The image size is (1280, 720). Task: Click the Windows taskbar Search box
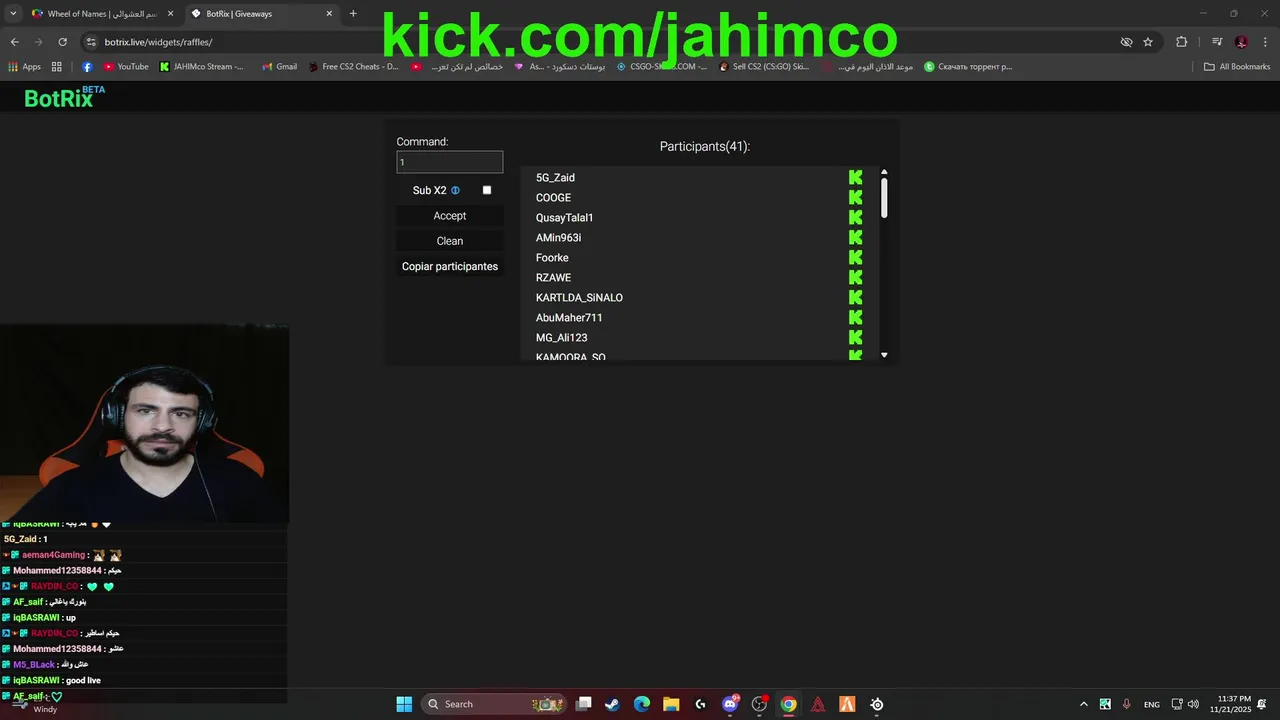pos(495,704)
